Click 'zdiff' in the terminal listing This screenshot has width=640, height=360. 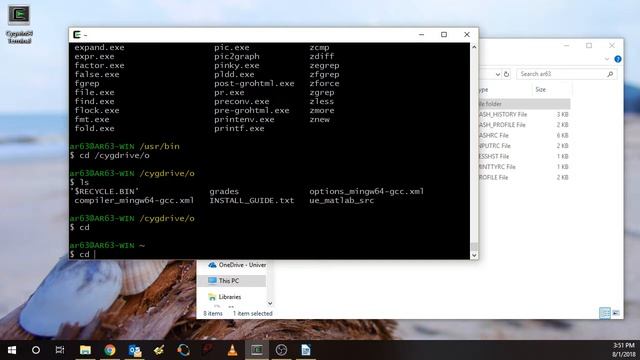(322, 56)
